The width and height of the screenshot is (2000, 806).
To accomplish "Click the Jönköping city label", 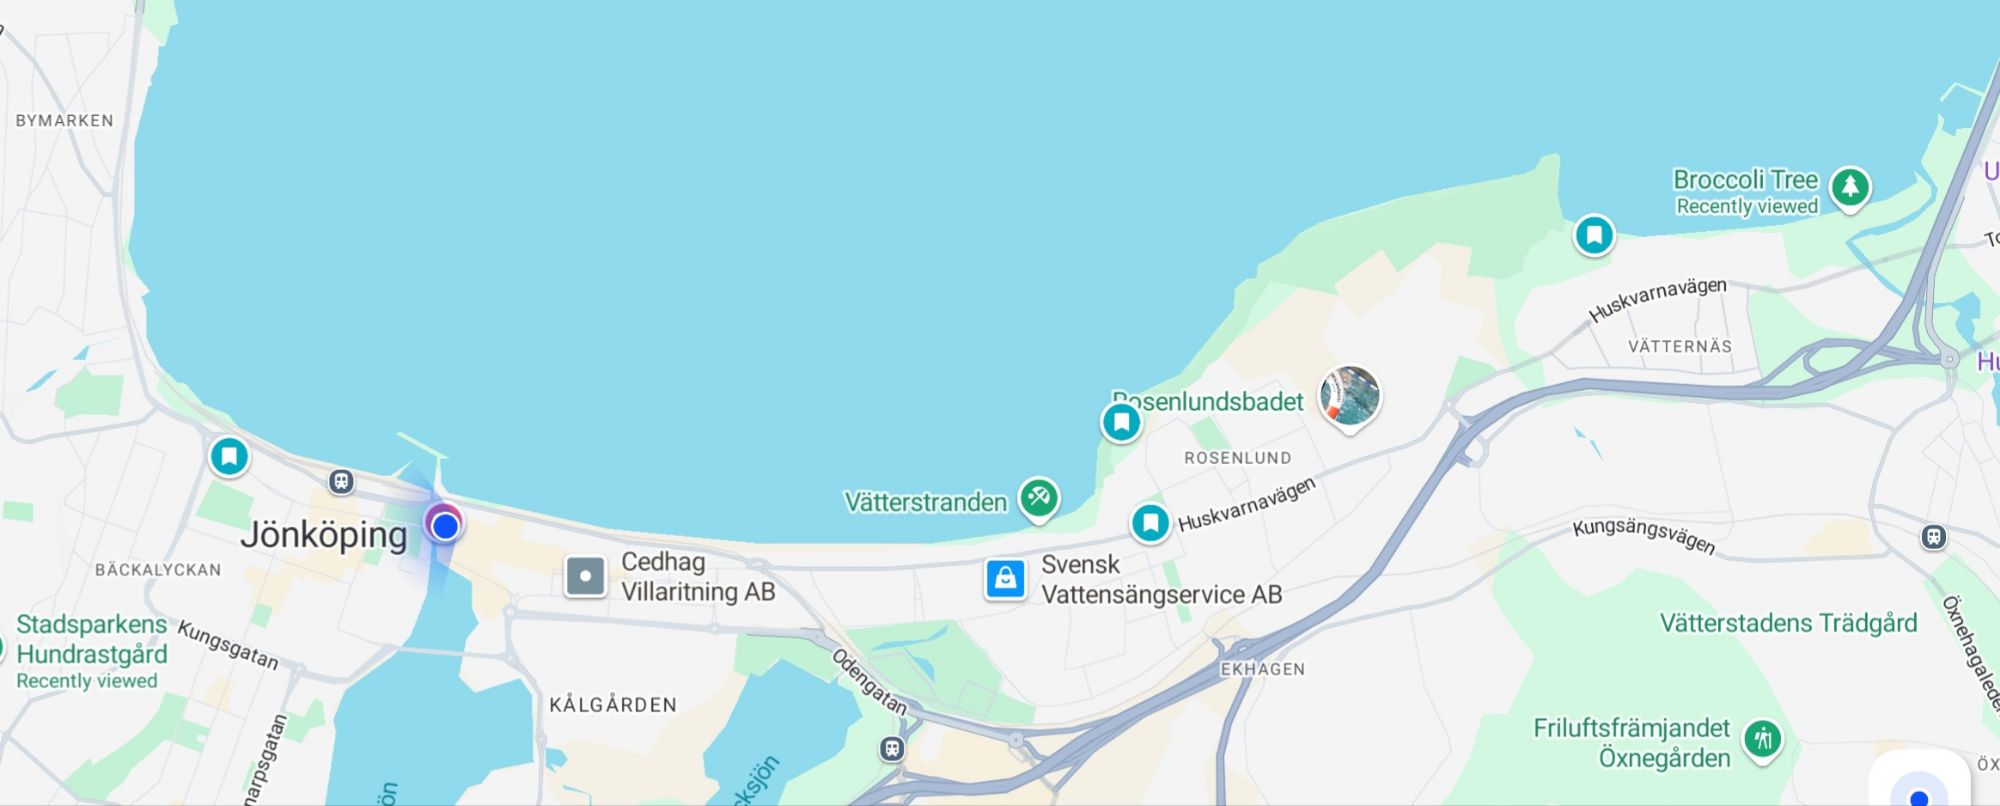I will [324, 535].
